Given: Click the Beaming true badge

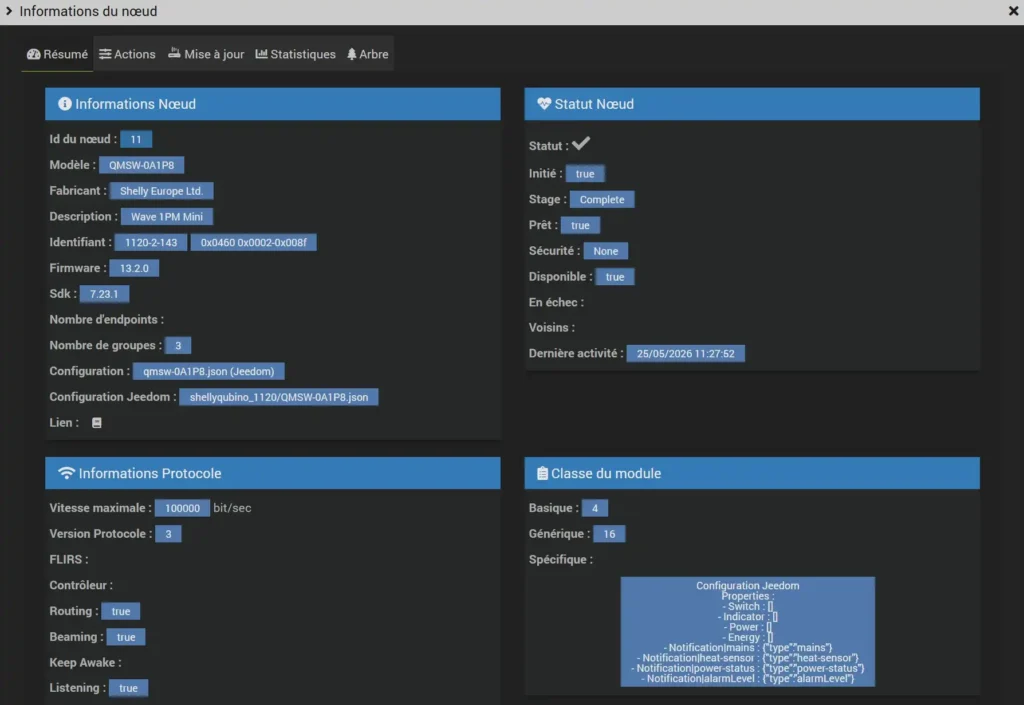Looking at the screenshot, I should [126, 637].
